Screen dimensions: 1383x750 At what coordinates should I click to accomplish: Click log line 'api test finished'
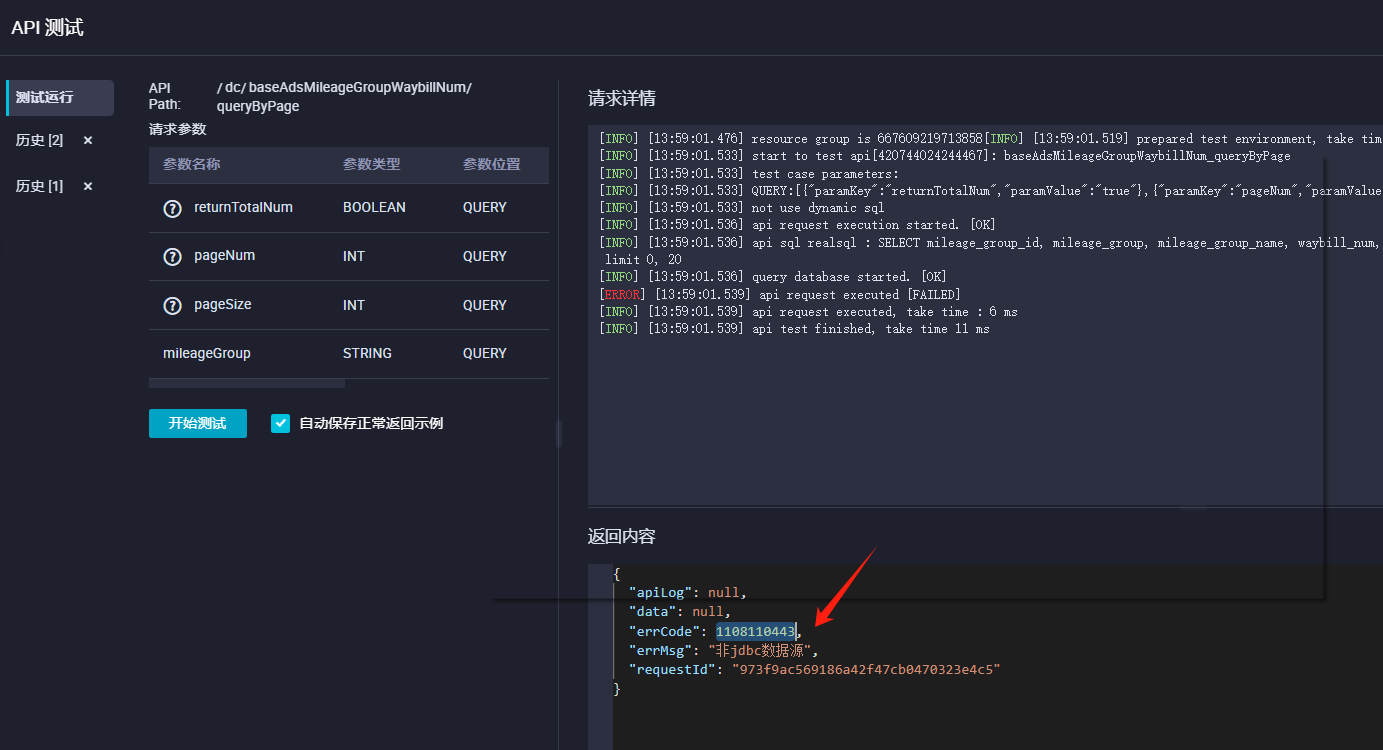click(794, 328)
